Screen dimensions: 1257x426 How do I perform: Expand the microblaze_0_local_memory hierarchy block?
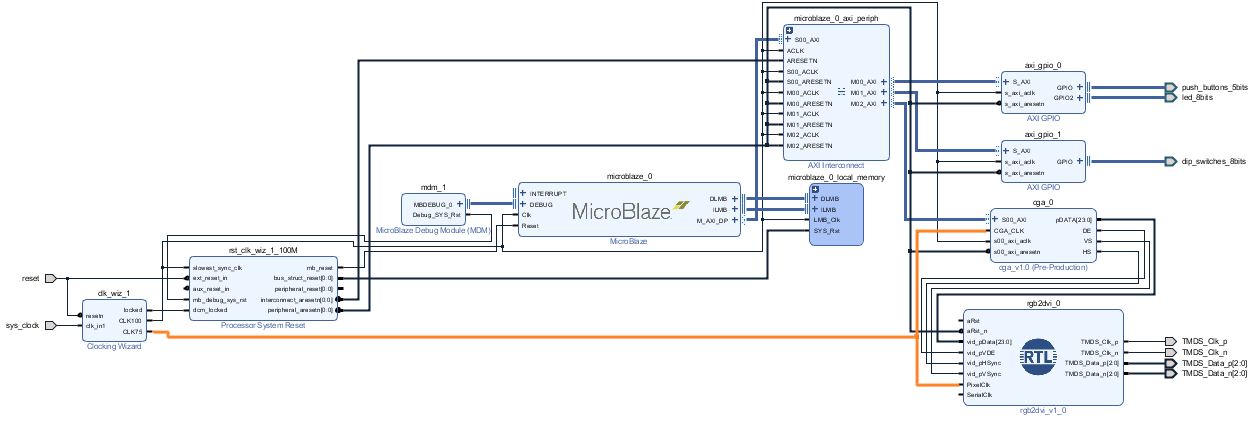(x=815, y=189)
